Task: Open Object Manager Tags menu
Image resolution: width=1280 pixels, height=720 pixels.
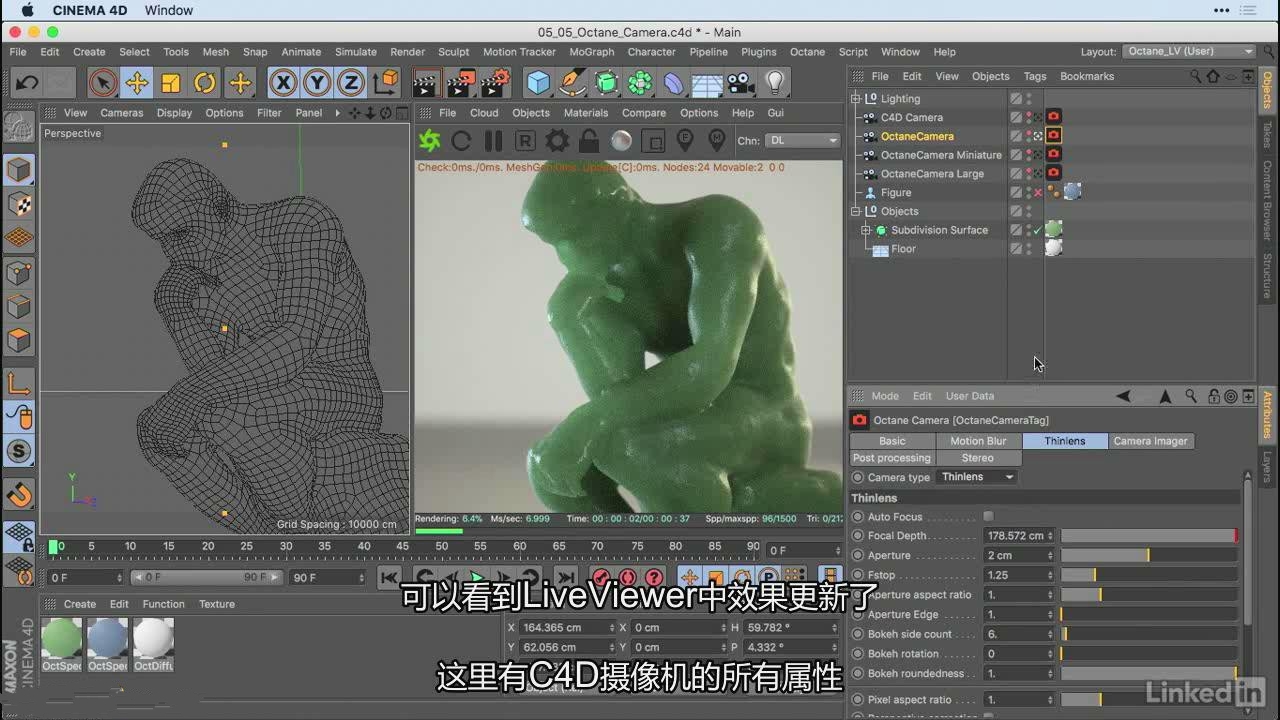Action: point(1035,76)
